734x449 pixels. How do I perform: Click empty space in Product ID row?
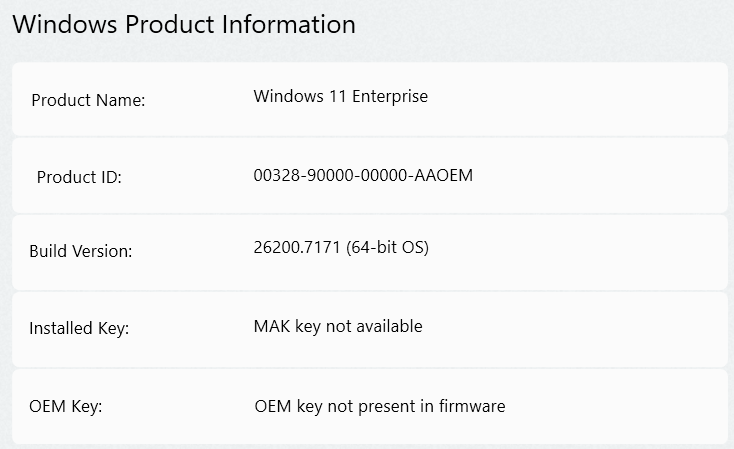click(600, 176)
